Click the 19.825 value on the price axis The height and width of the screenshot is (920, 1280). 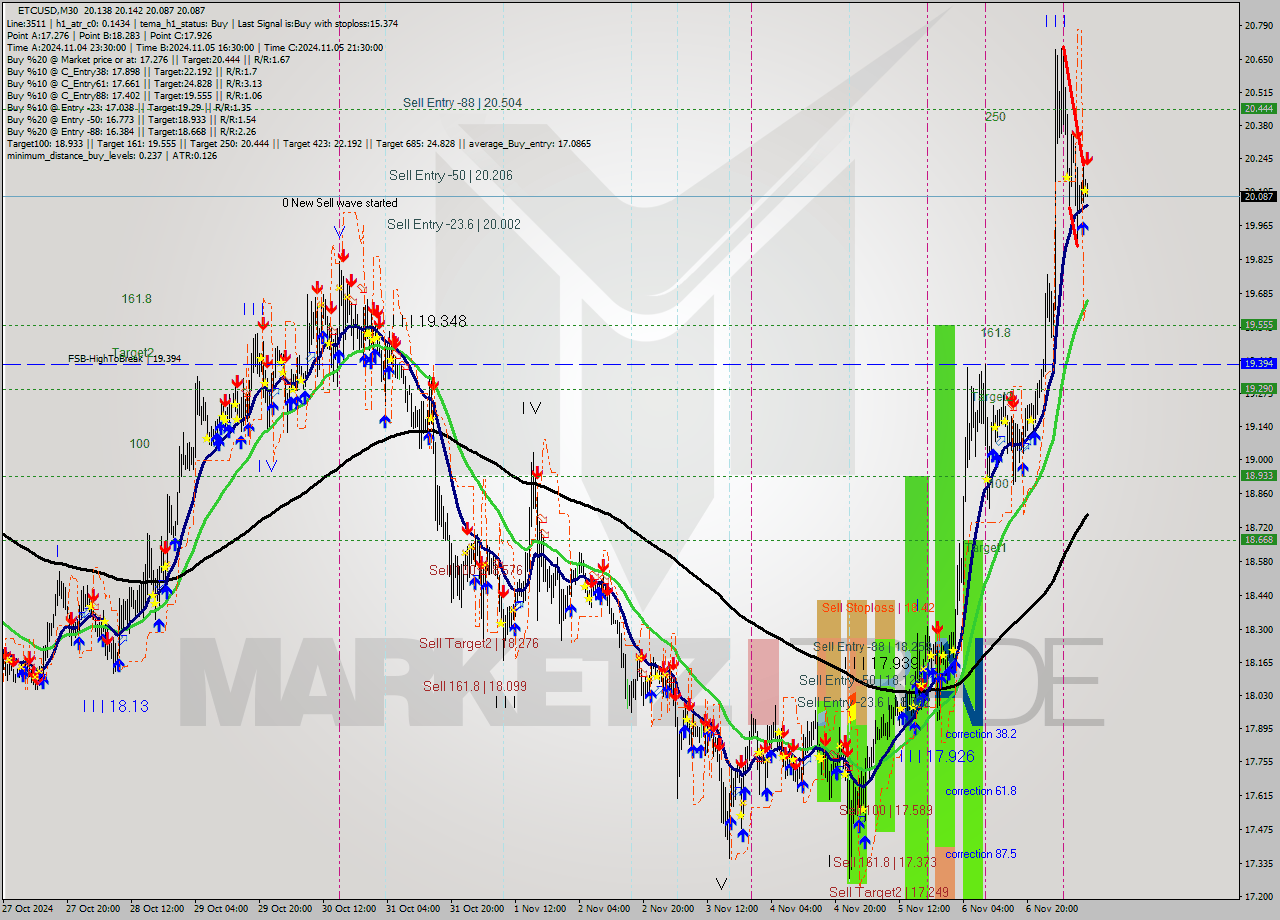coord(1258,260)
